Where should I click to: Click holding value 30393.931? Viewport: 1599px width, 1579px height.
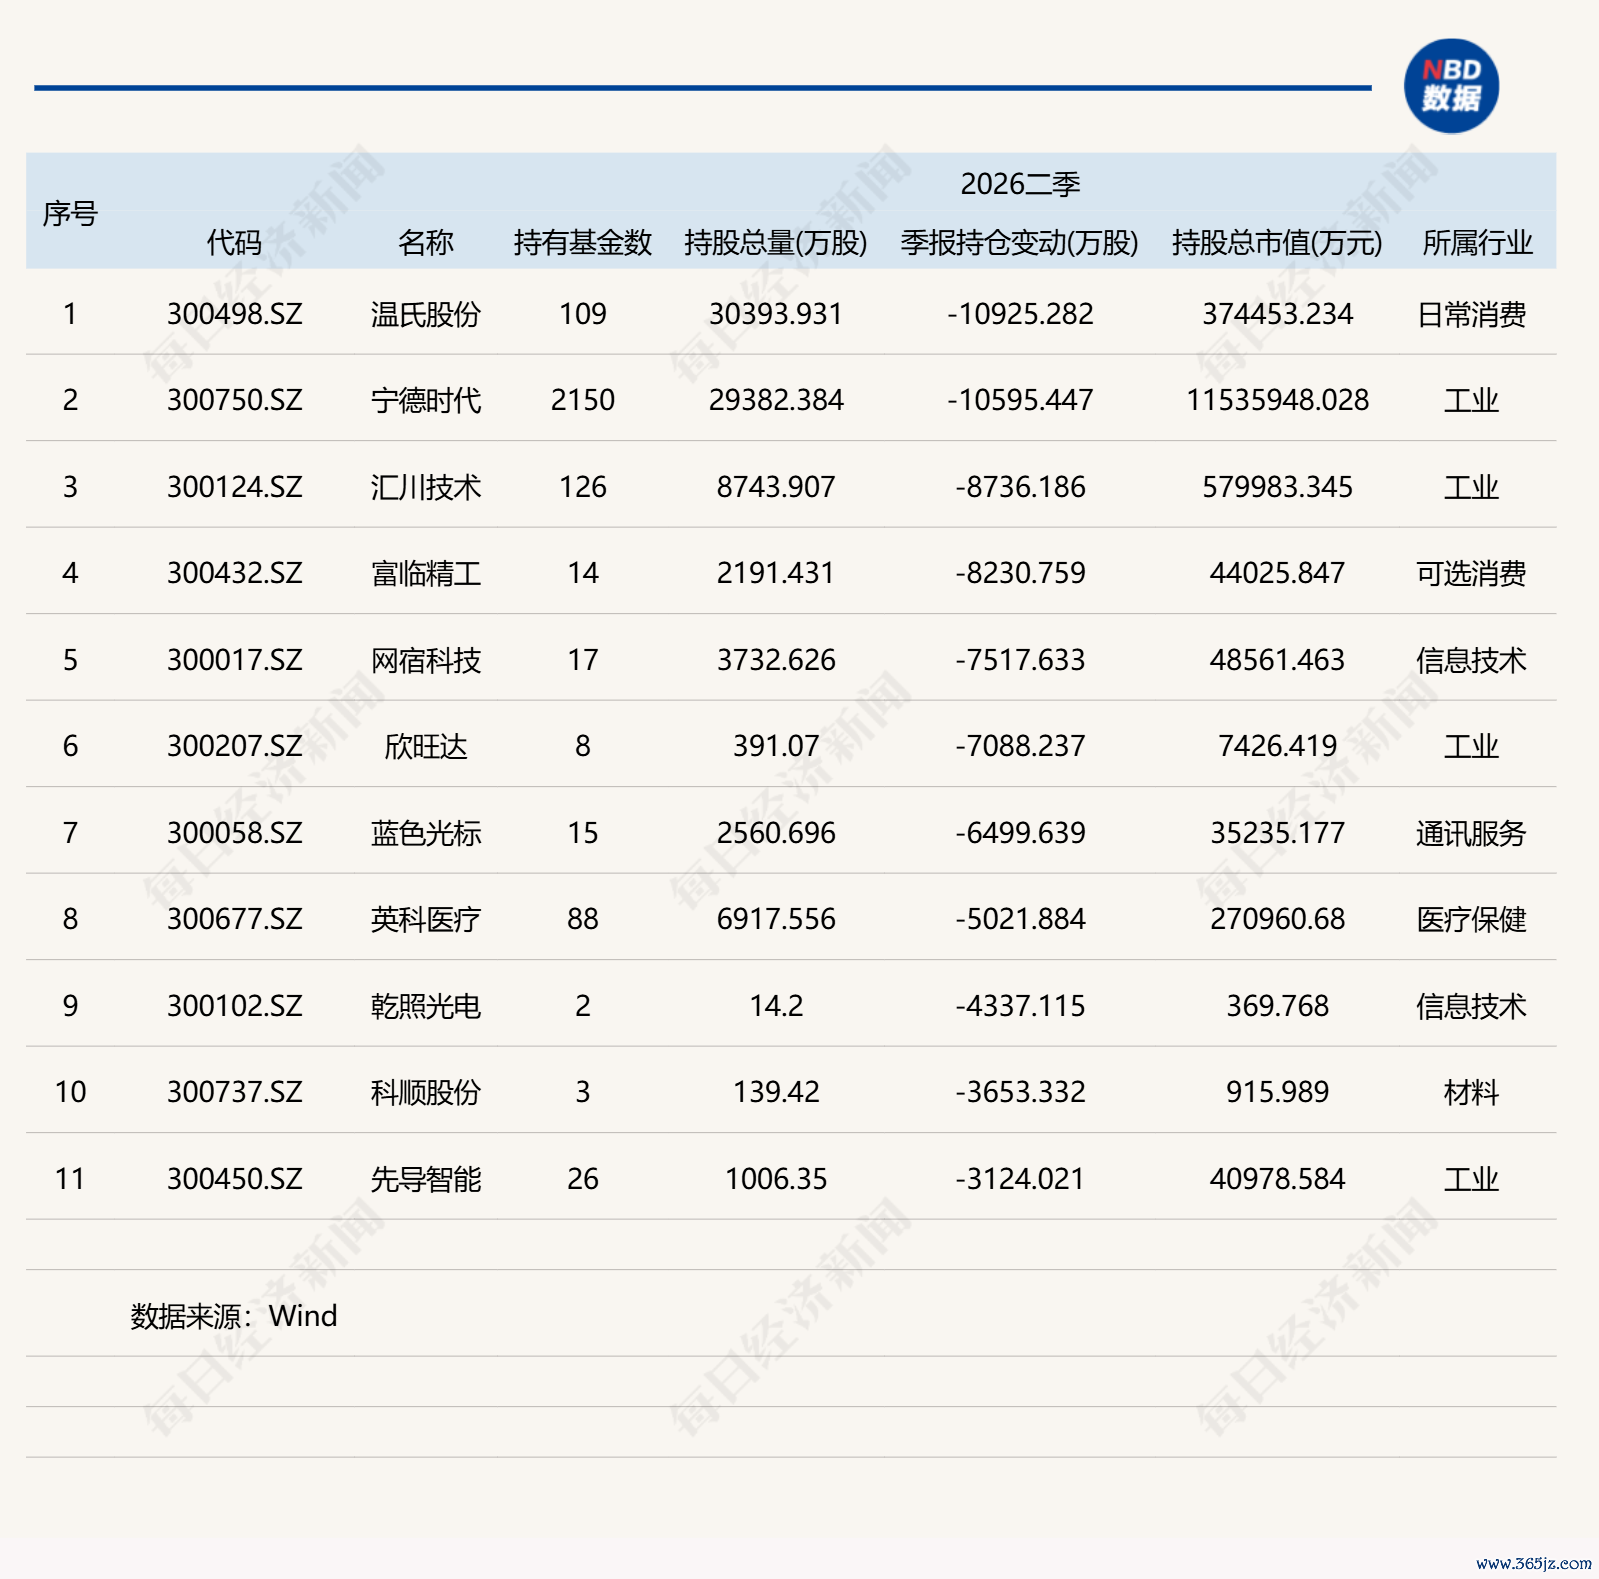click(x=776, y=314)
